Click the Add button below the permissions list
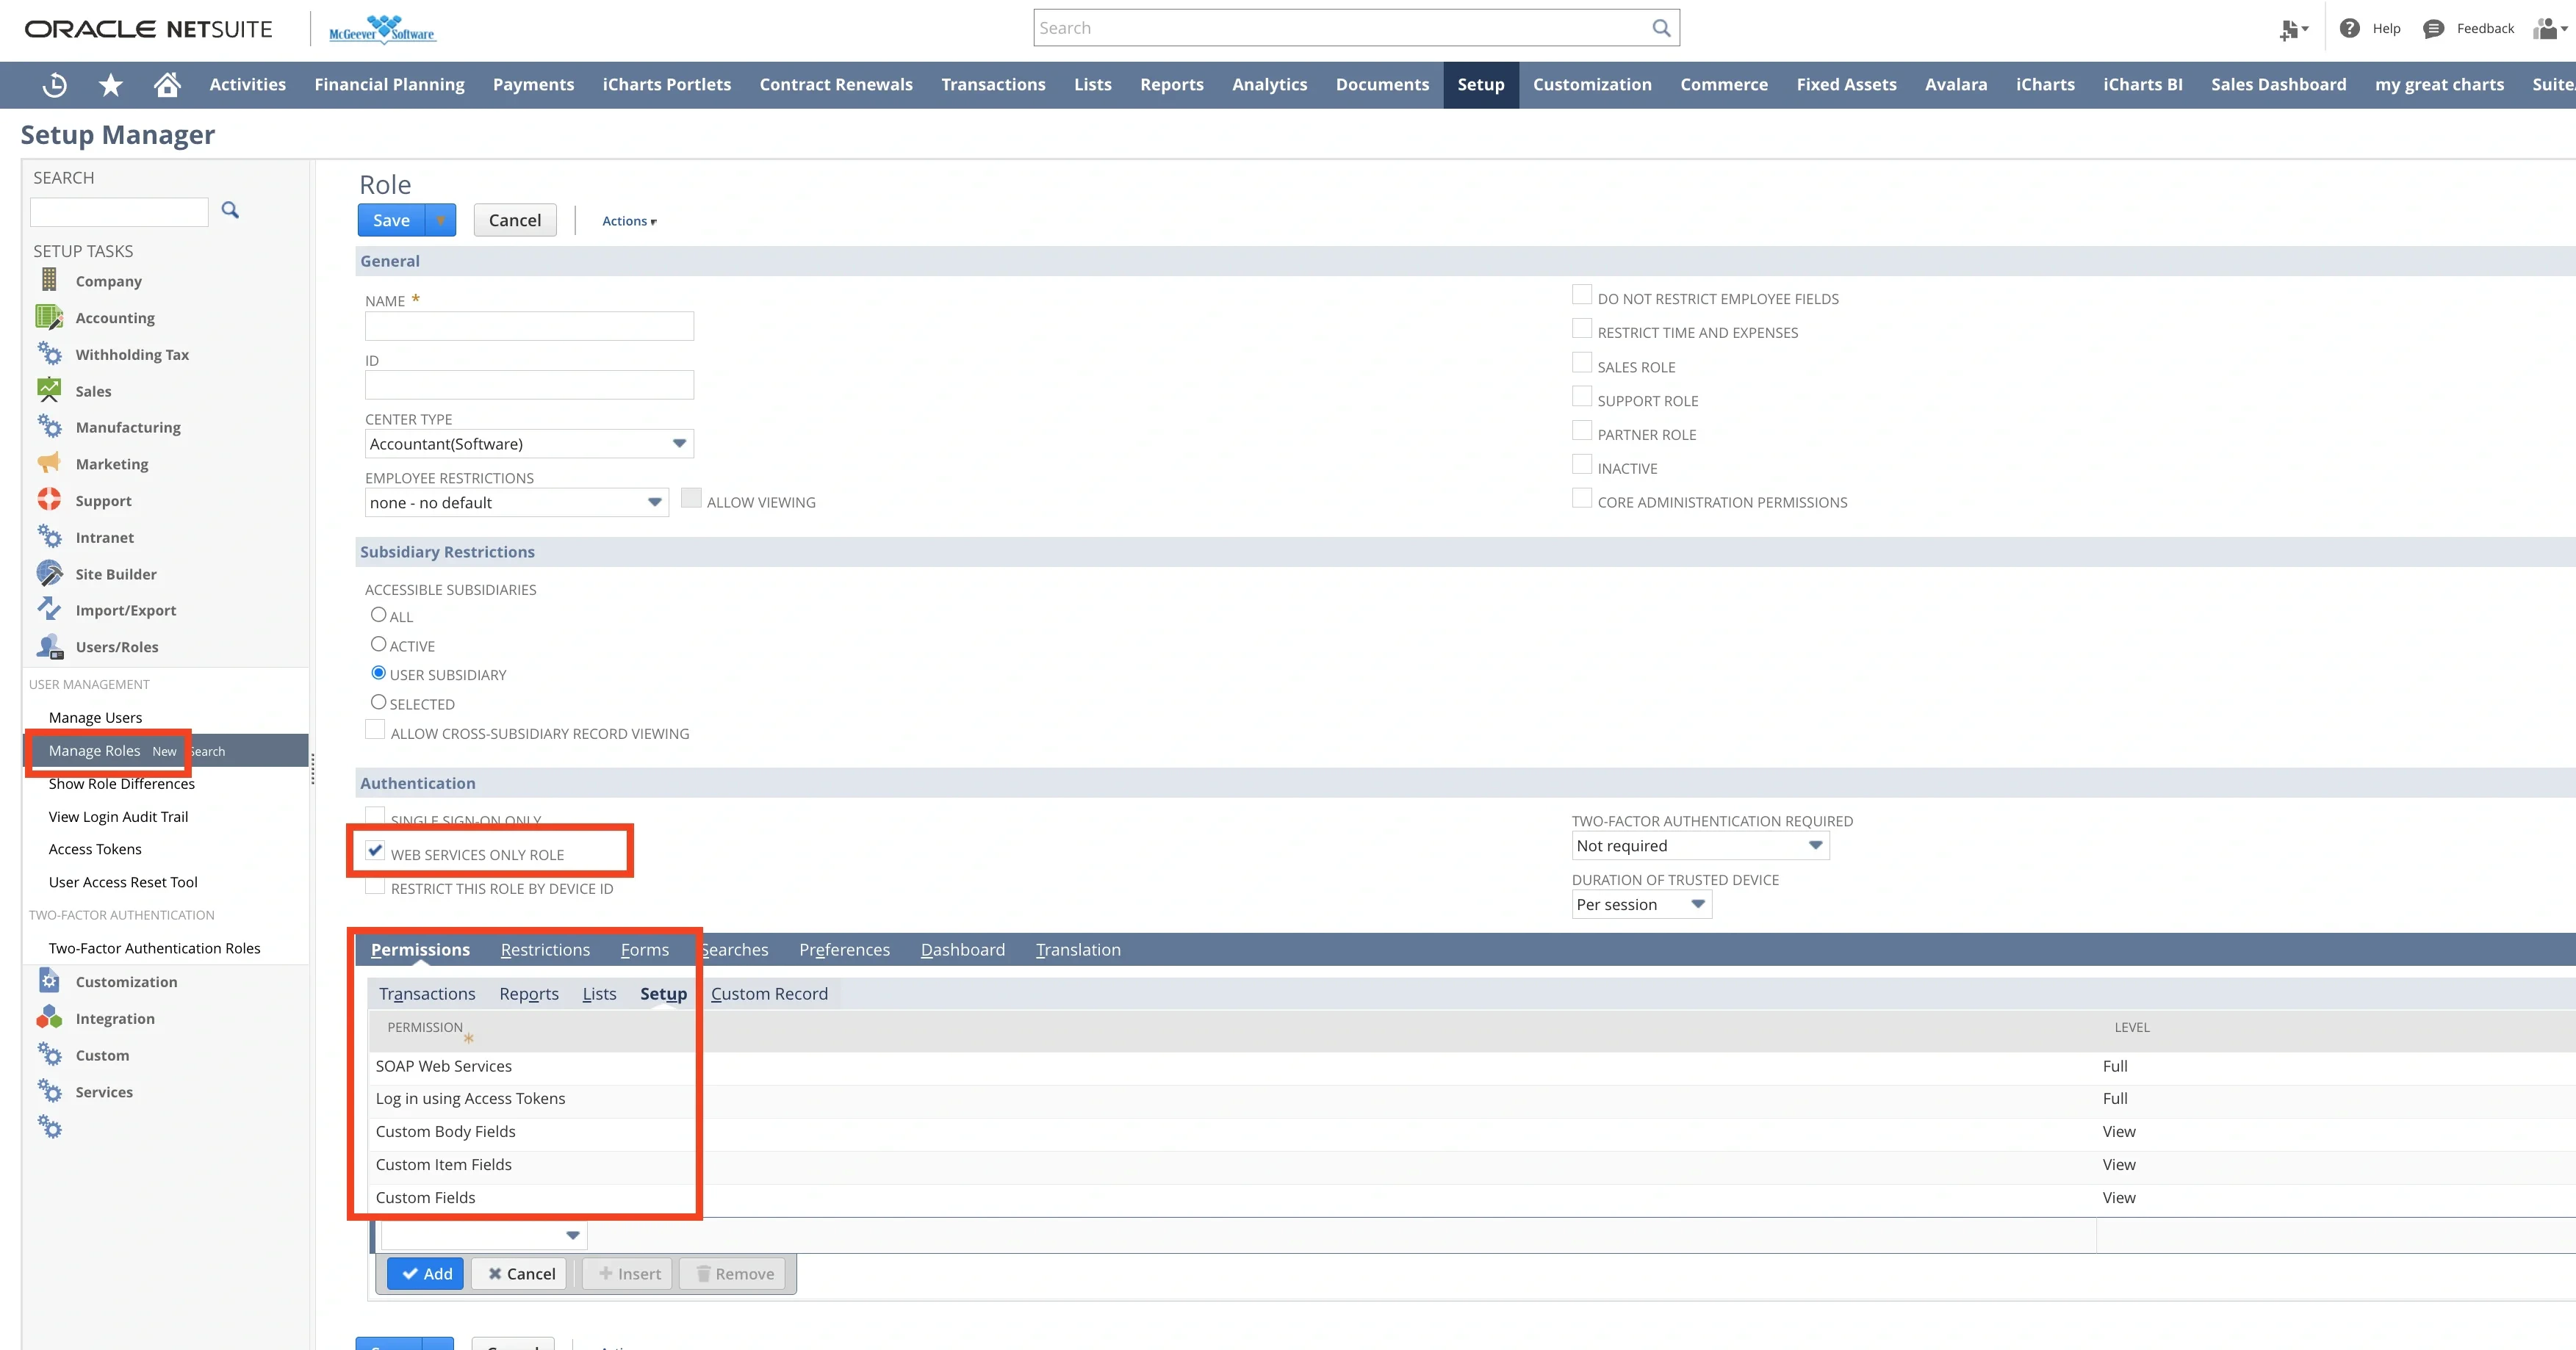This screenshot has height=1350, width=2576. point(425,1273)
